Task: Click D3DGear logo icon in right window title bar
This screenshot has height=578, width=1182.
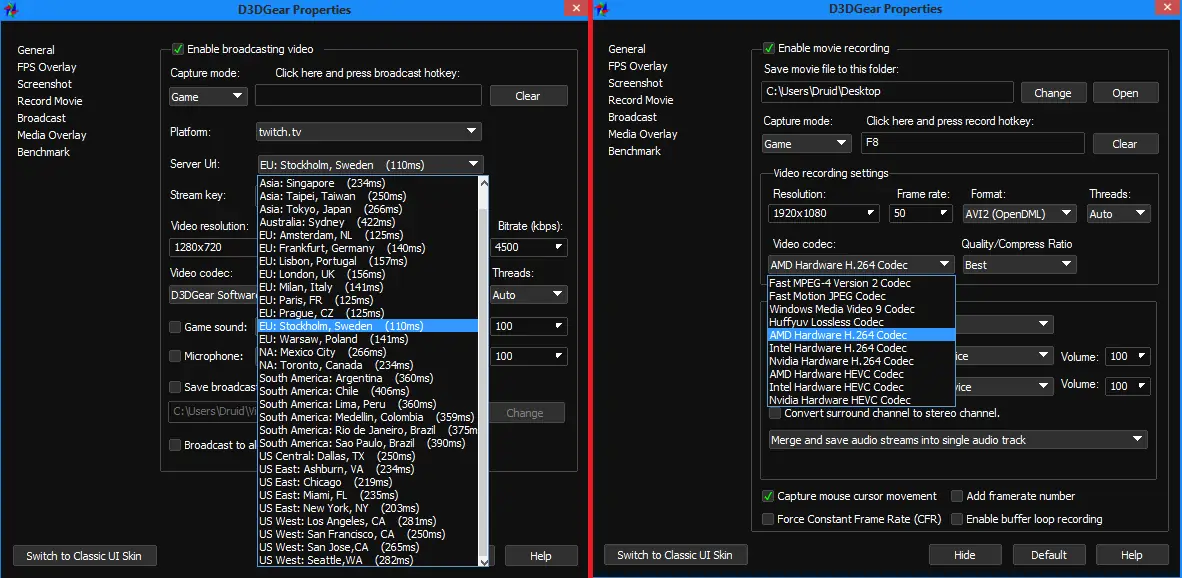Action: click(x=604, y=10)
